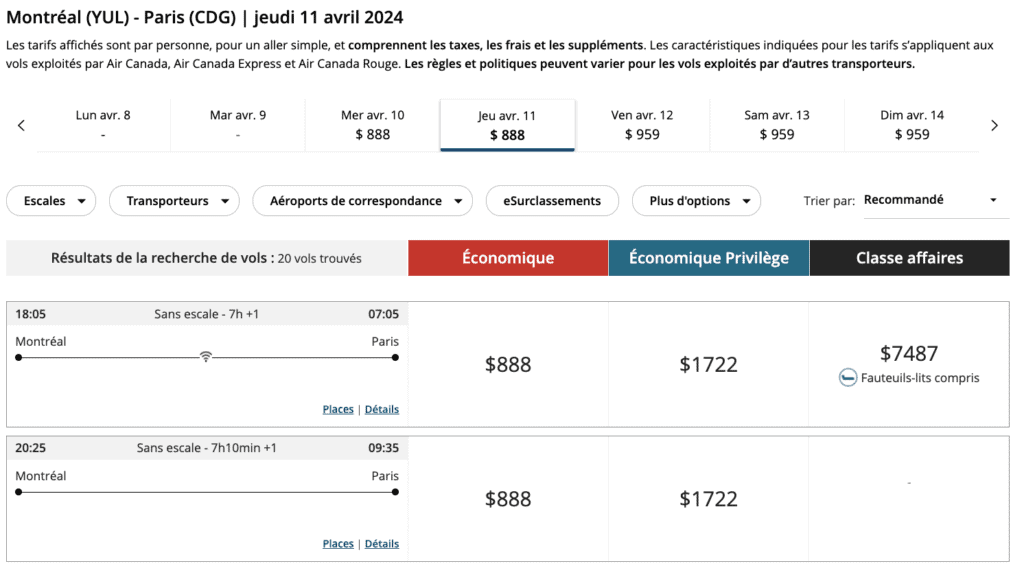Click the lie-flat seat icon for Fauteuils-lits
The height and width of the screenshot is (566, 1024).
(x=847, y=378)
